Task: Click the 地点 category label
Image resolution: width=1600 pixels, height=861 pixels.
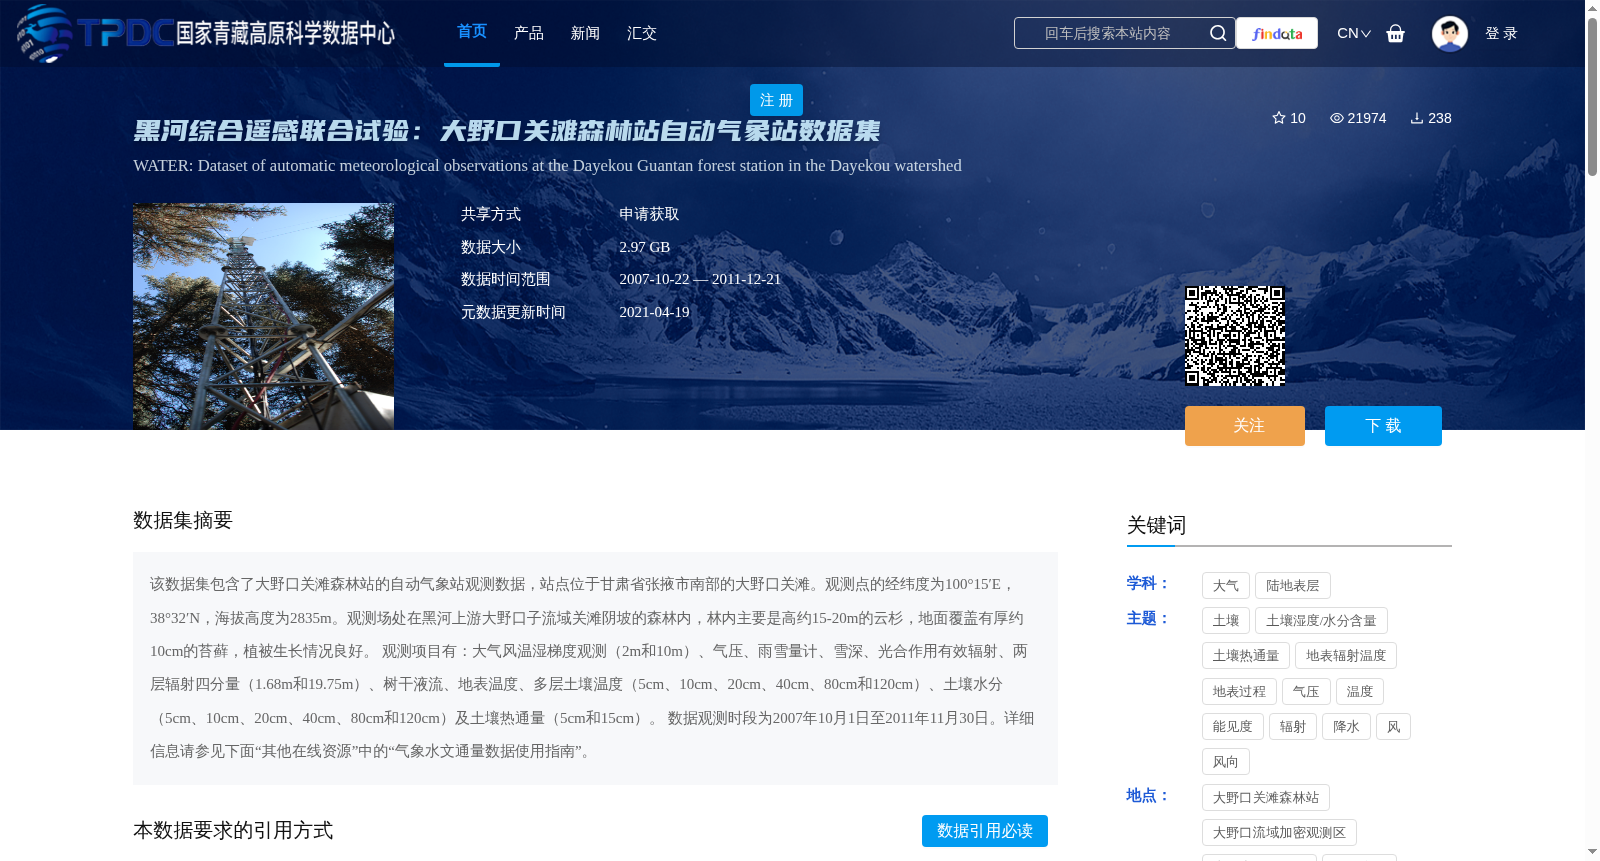Action: [1147, 795]
